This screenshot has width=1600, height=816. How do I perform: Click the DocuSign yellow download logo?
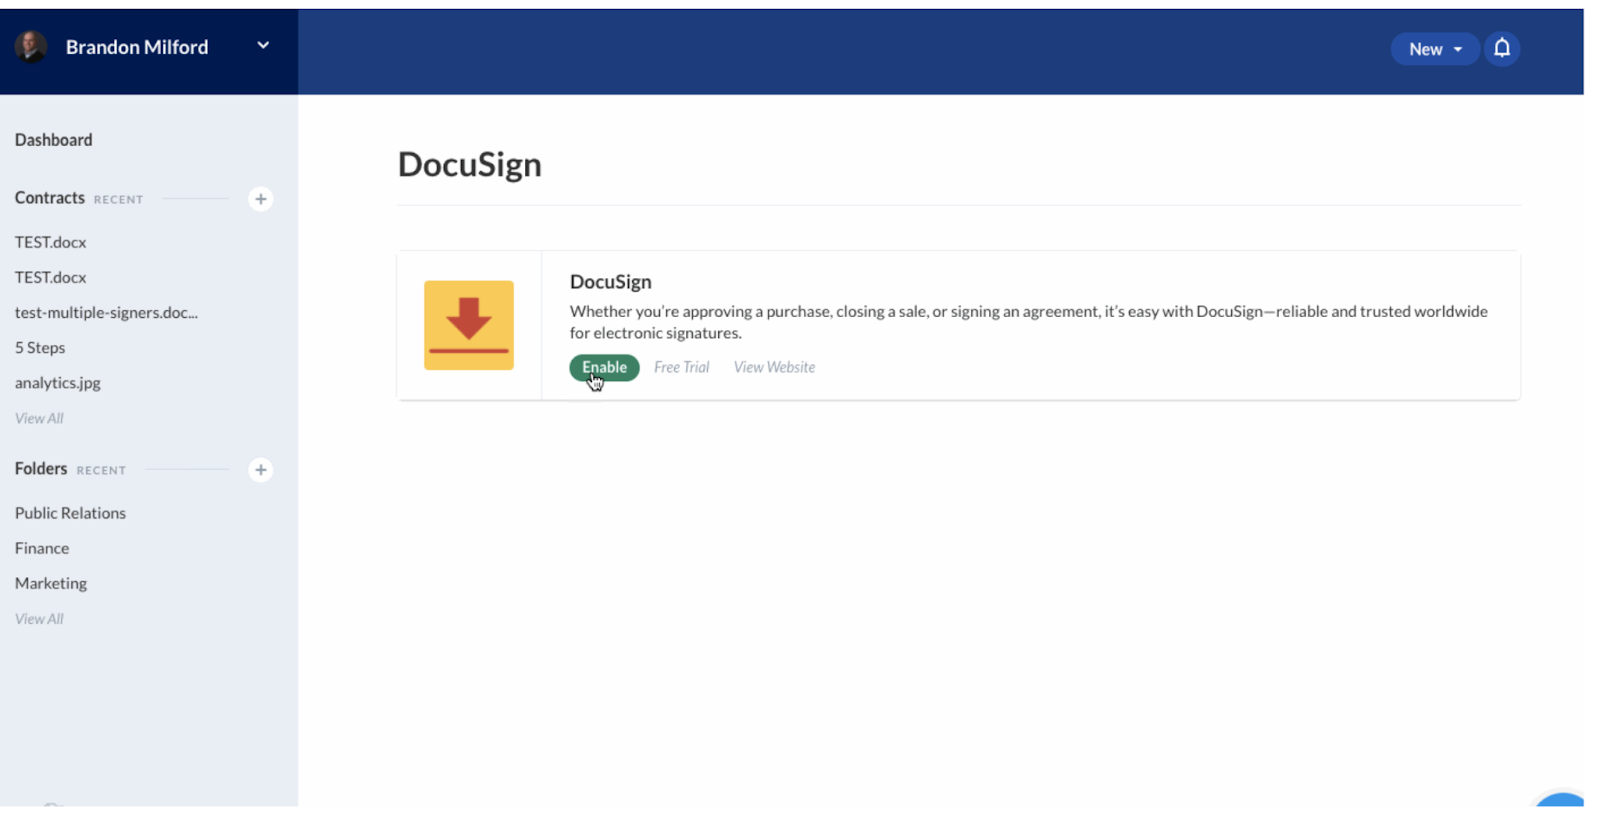pos(469,325)
